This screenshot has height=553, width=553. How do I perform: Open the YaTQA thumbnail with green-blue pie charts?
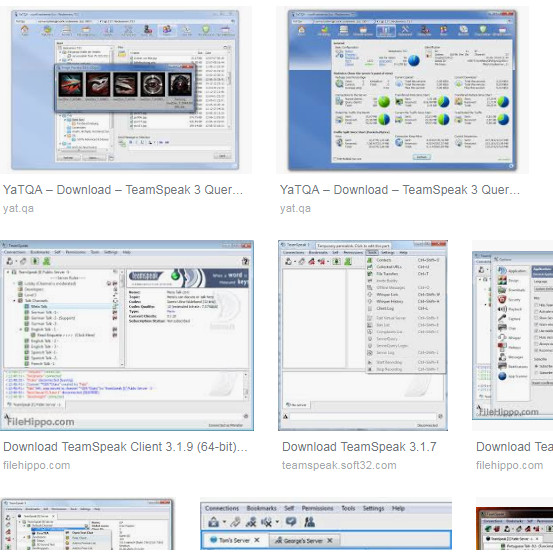[x=402, y=90]
